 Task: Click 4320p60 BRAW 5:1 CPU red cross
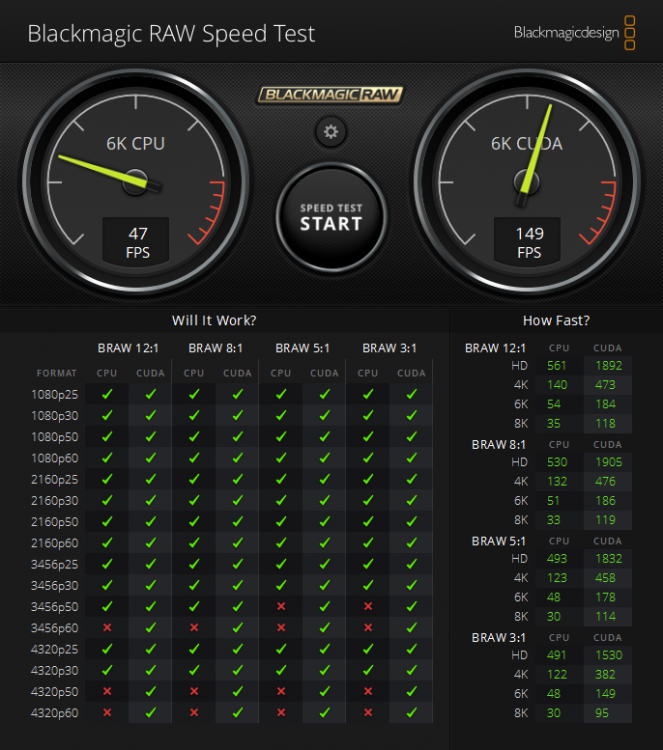tap(281, 712)
